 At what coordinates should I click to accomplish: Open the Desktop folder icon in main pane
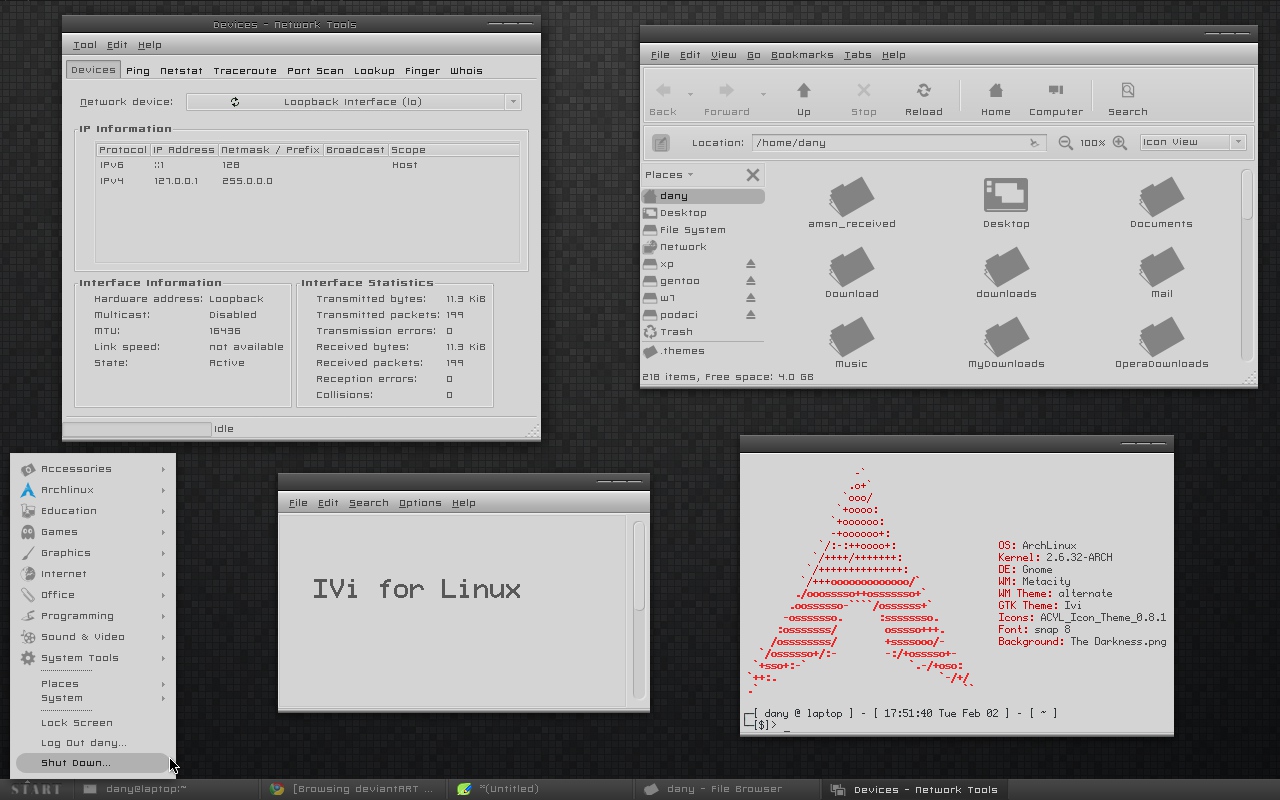[x=1006, y=203]
